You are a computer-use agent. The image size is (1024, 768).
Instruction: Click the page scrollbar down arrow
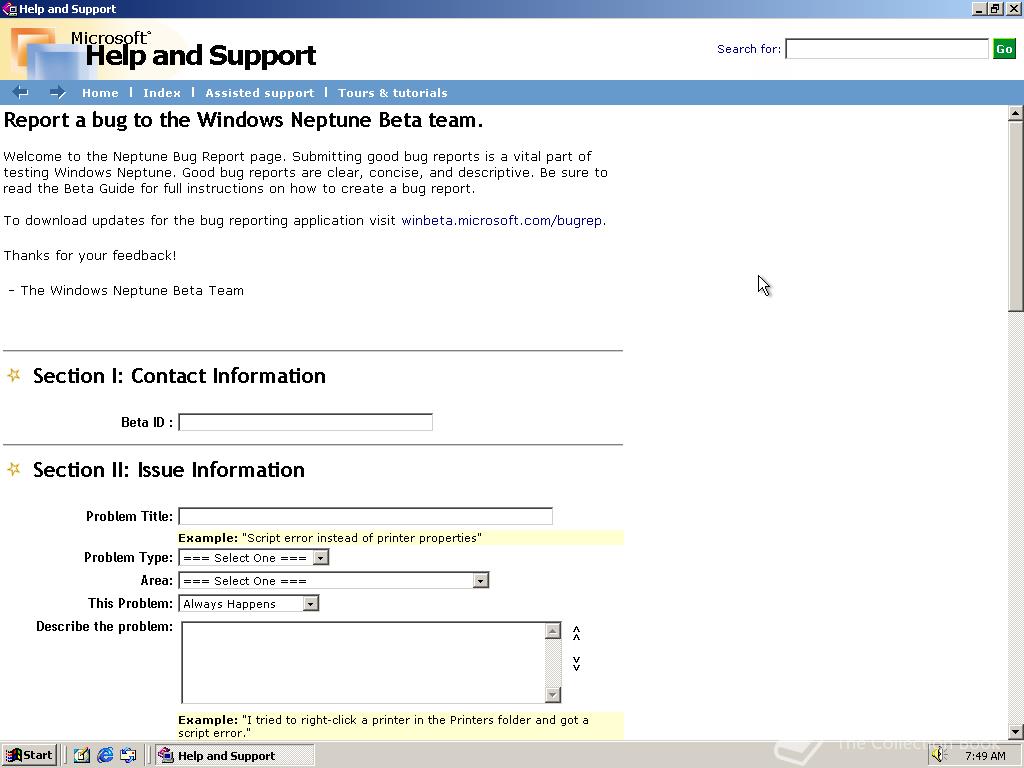click(1016, 732)
